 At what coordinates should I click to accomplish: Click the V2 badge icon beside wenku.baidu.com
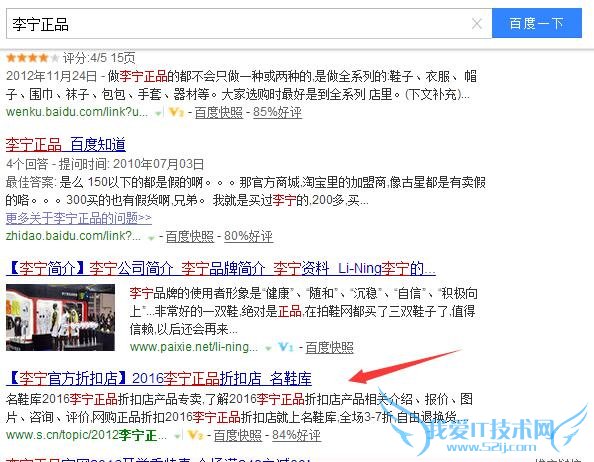point(176,112)
